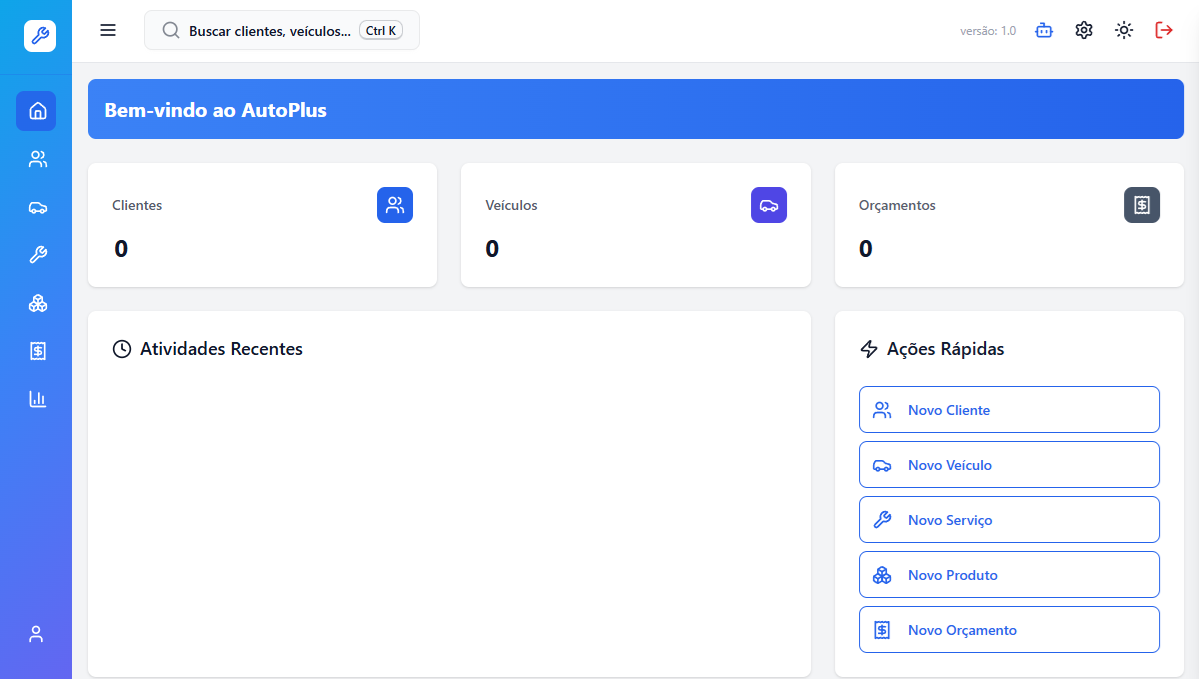Image resolution: width=1199 pixels, height=679 pixels.
Task: Select the Home dashboard sidebar item
Action: (38, 111)
